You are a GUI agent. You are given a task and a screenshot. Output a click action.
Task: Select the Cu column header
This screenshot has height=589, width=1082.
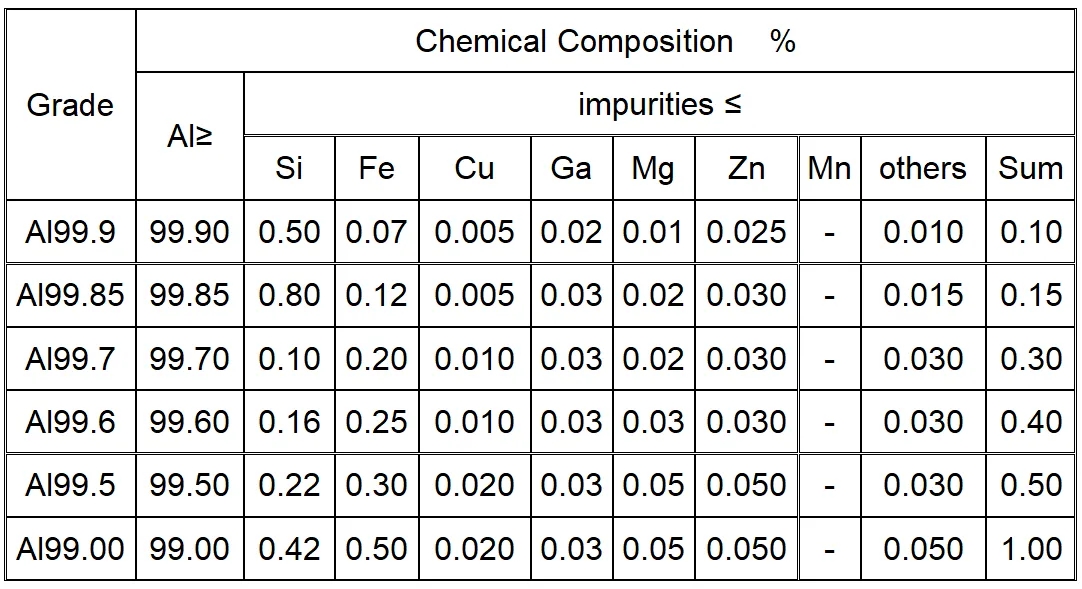474,168
